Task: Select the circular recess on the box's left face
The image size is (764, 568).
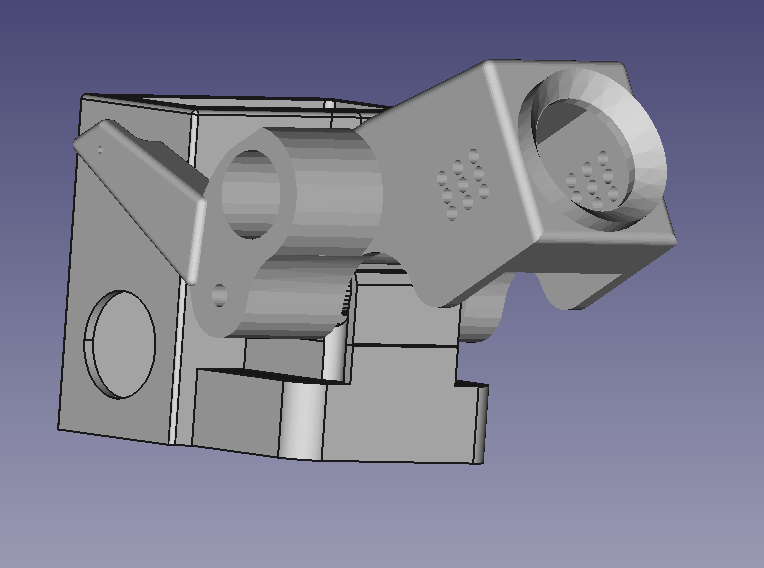Action: [121, 345]
